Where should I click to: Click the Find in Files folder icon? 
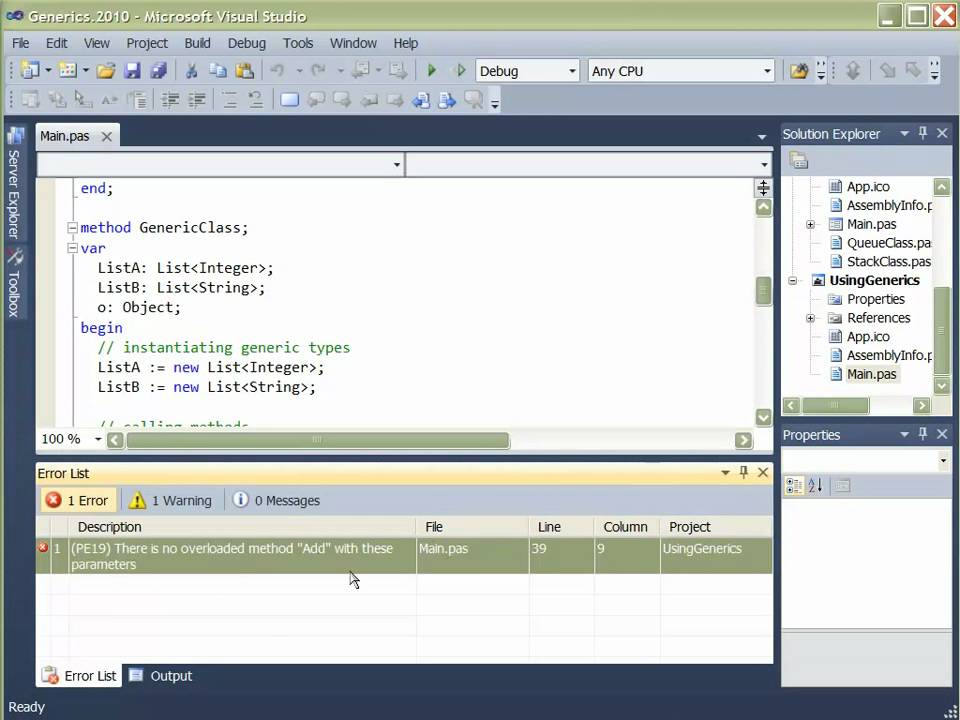click(x=799, y=71)
